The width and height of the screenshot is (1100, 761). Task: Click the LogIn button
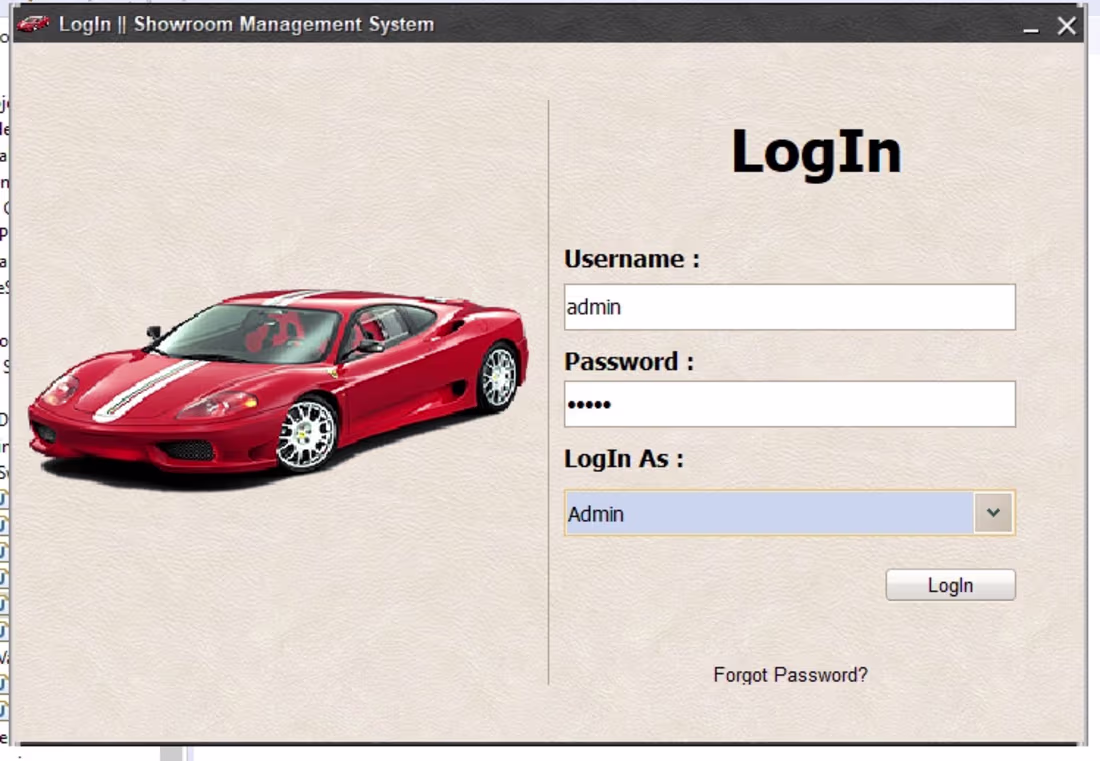click(950, 584)
